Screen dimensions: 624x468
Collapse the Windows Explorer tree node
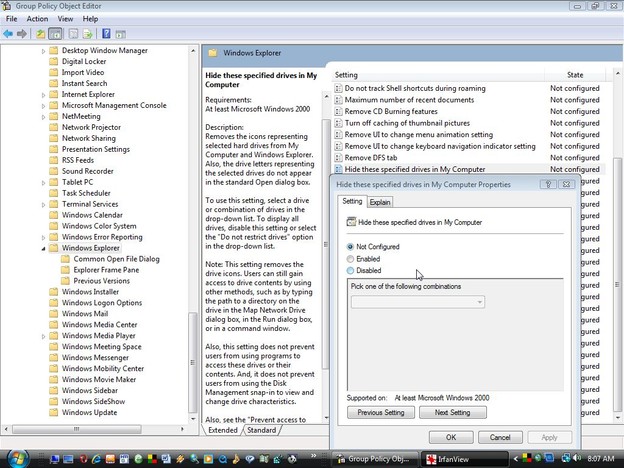pyautogui.click(x=43, y=248)
